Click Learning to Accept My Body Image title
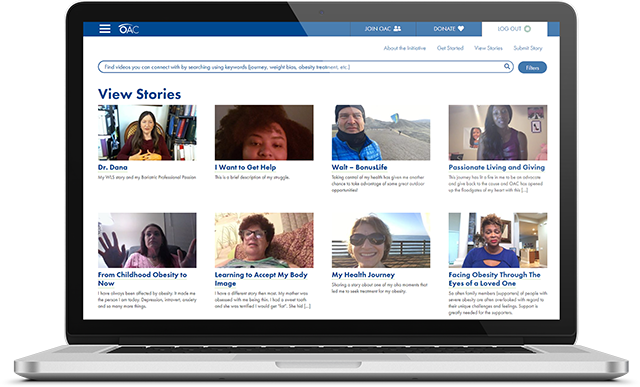The height and width of the screenshot is (387, 640). [x=261, y=279]
